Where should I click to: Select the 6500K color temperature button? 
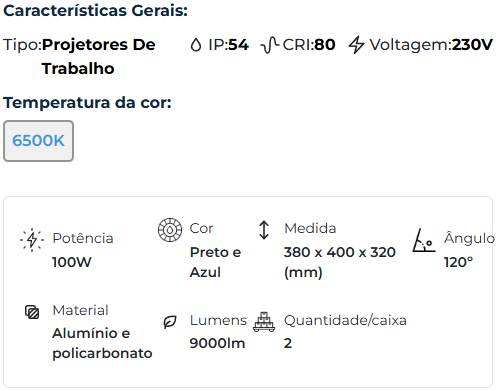[38, 141]
